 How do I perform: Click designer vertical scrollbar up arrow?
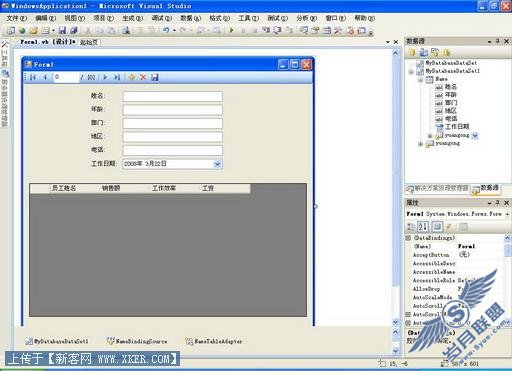point(395,53)
